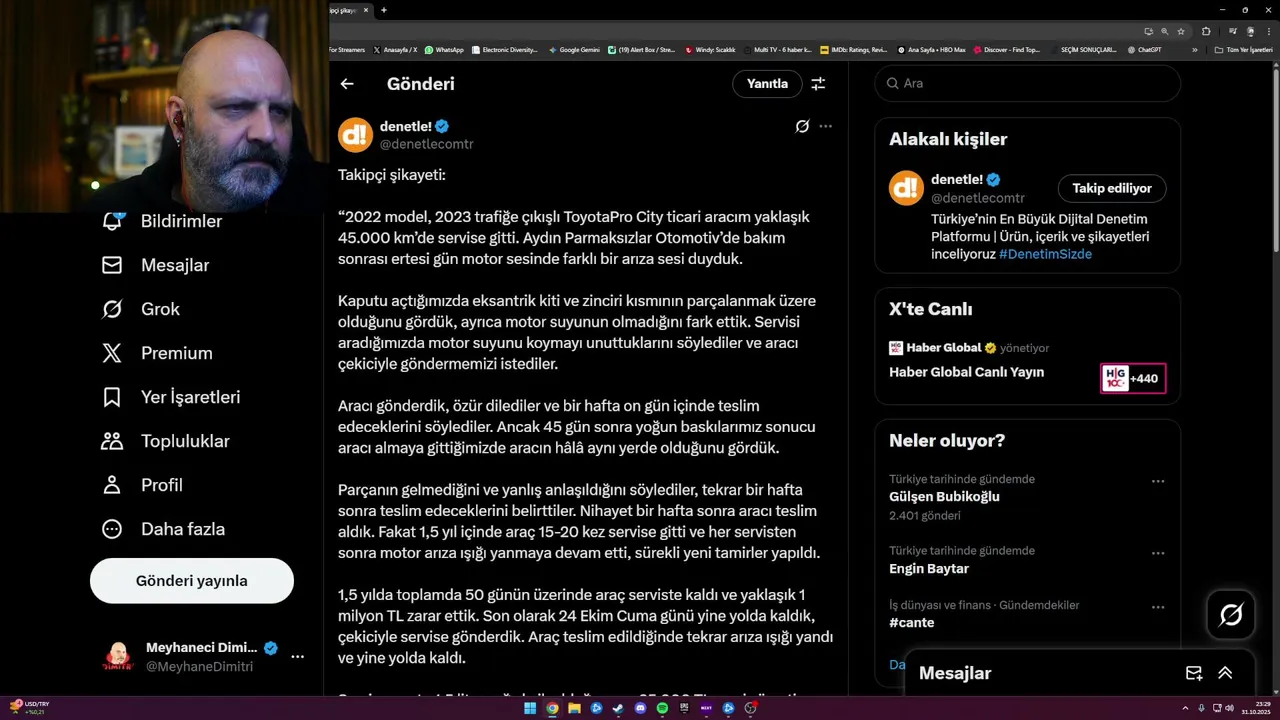This screenshot has width=1280, height=720.
Task: Open the Gülşen Bubikoğlu trend
Action: pyautogui.click(x=944, y=497)
